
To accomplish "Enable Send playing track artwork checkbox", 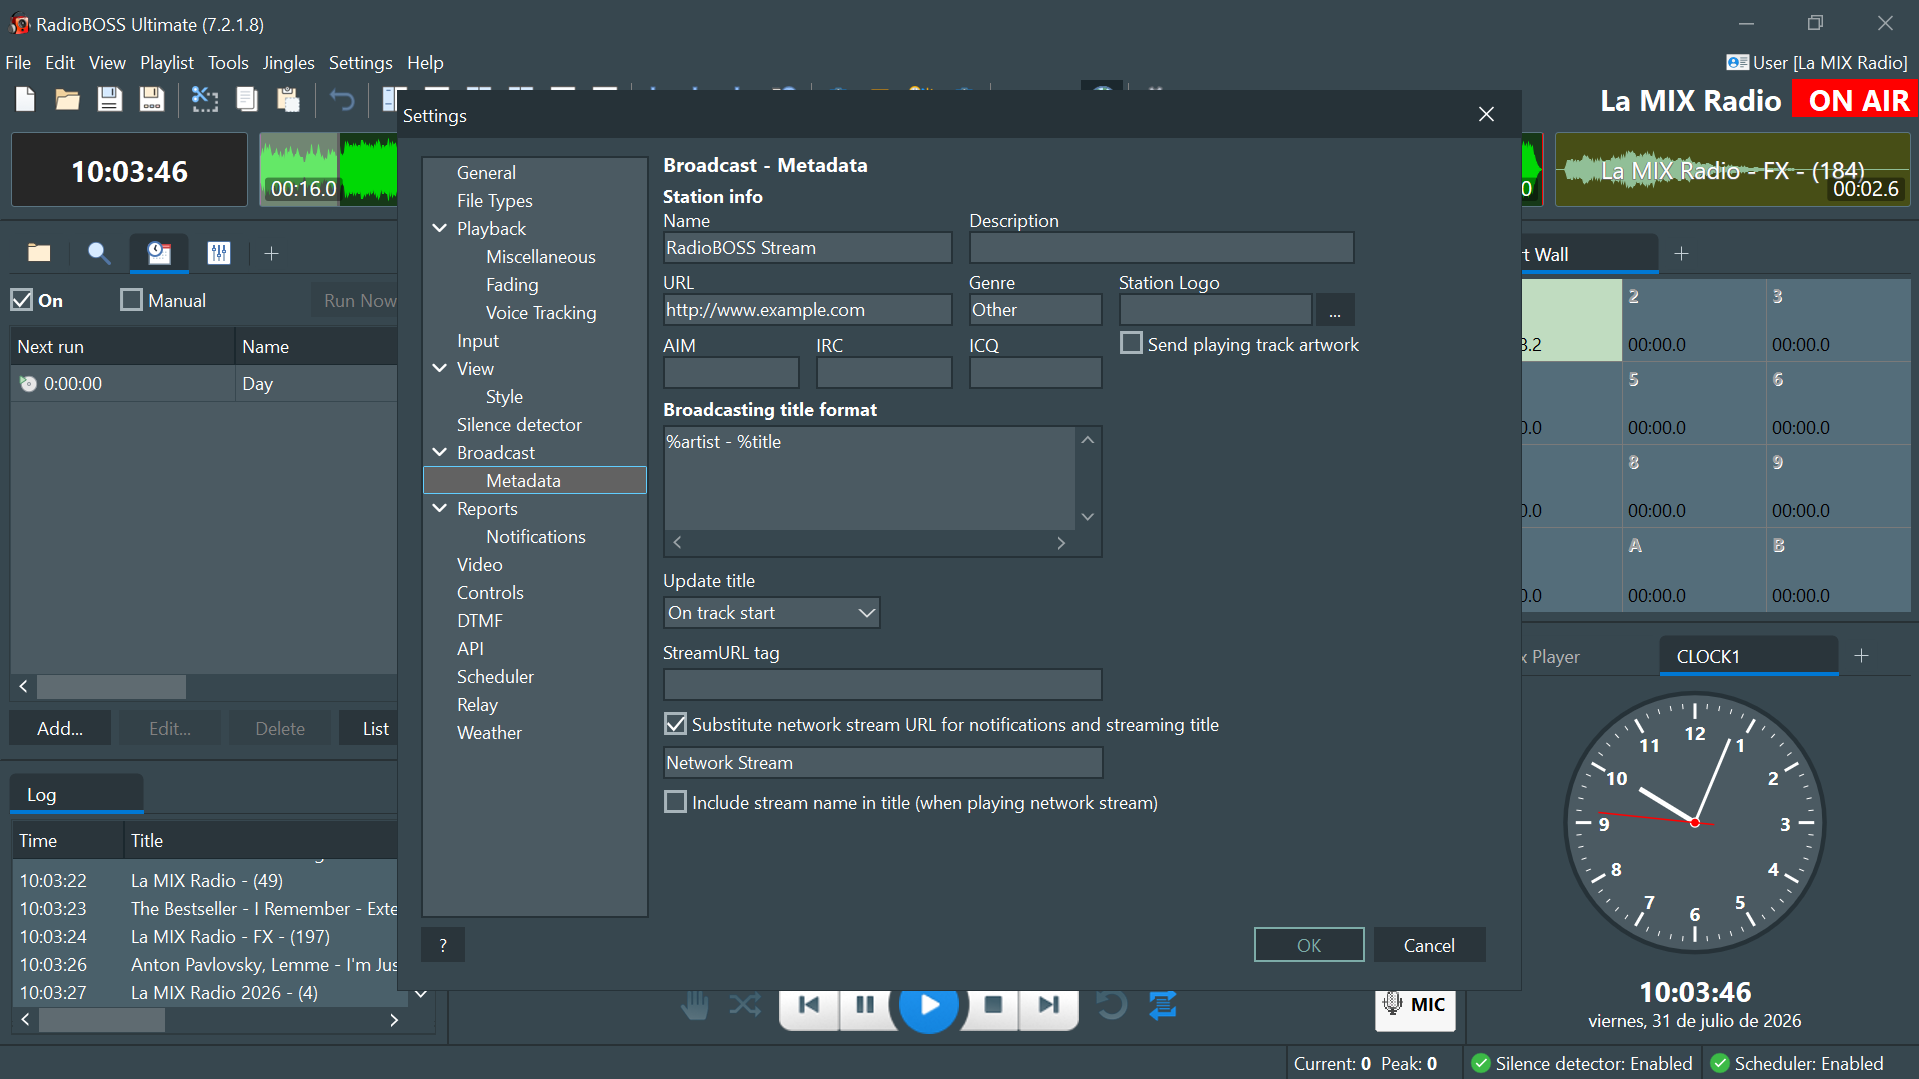I will (x=1131, y=344).
